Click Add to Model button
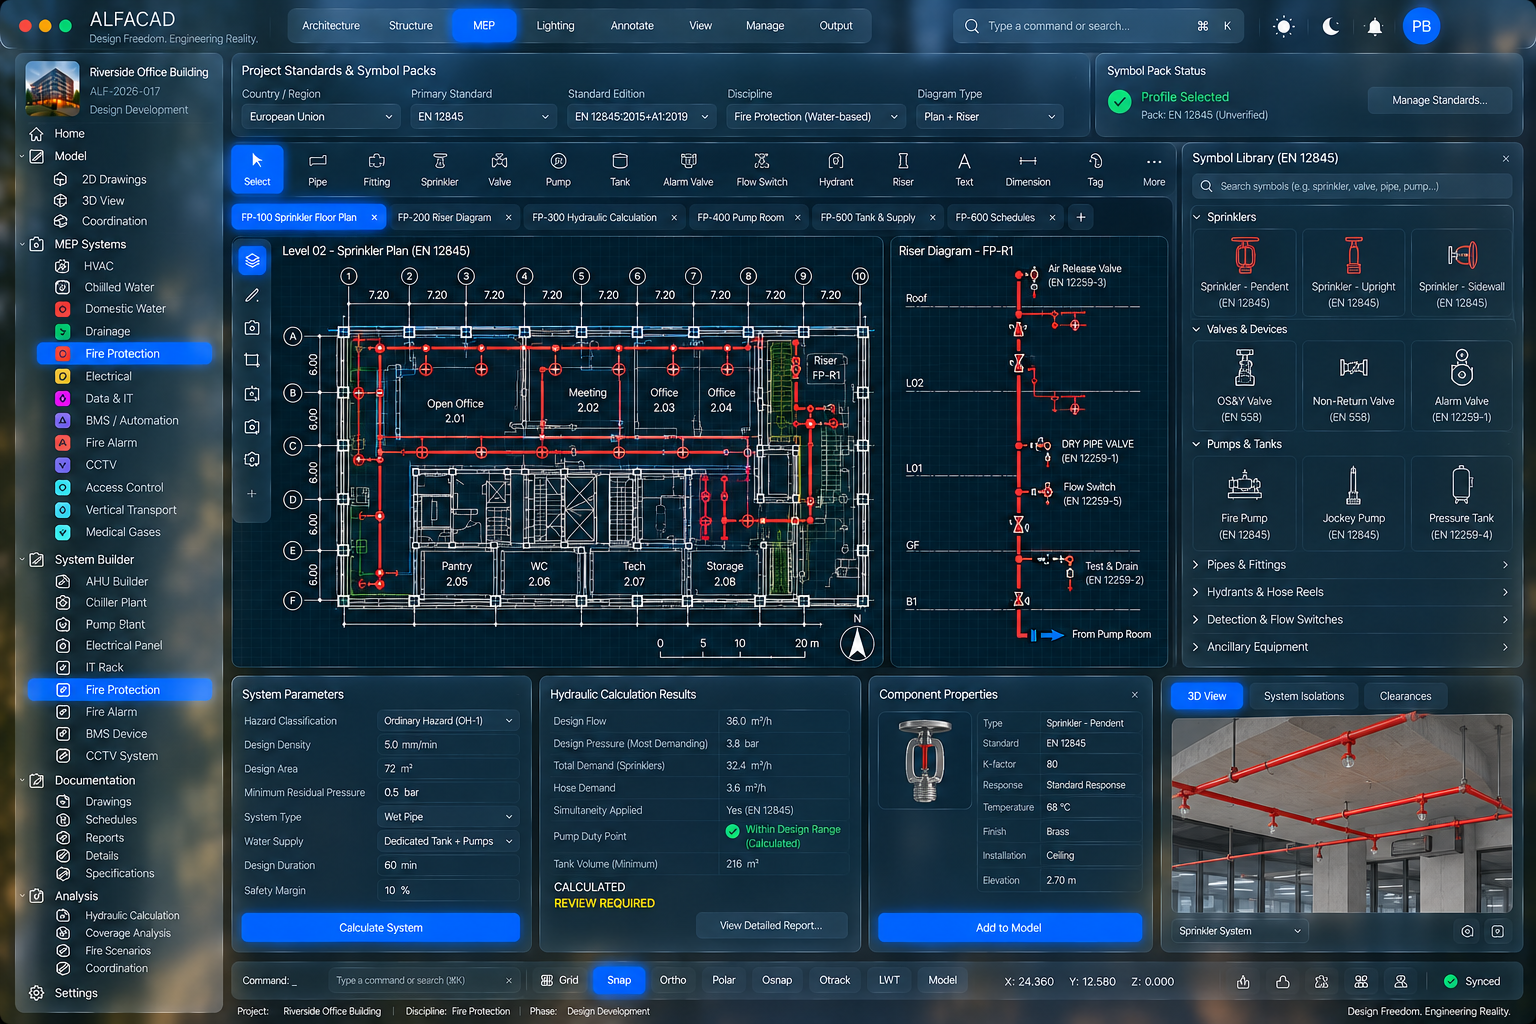The height and width of the screenshot is (1024, 1536). 1009,928
